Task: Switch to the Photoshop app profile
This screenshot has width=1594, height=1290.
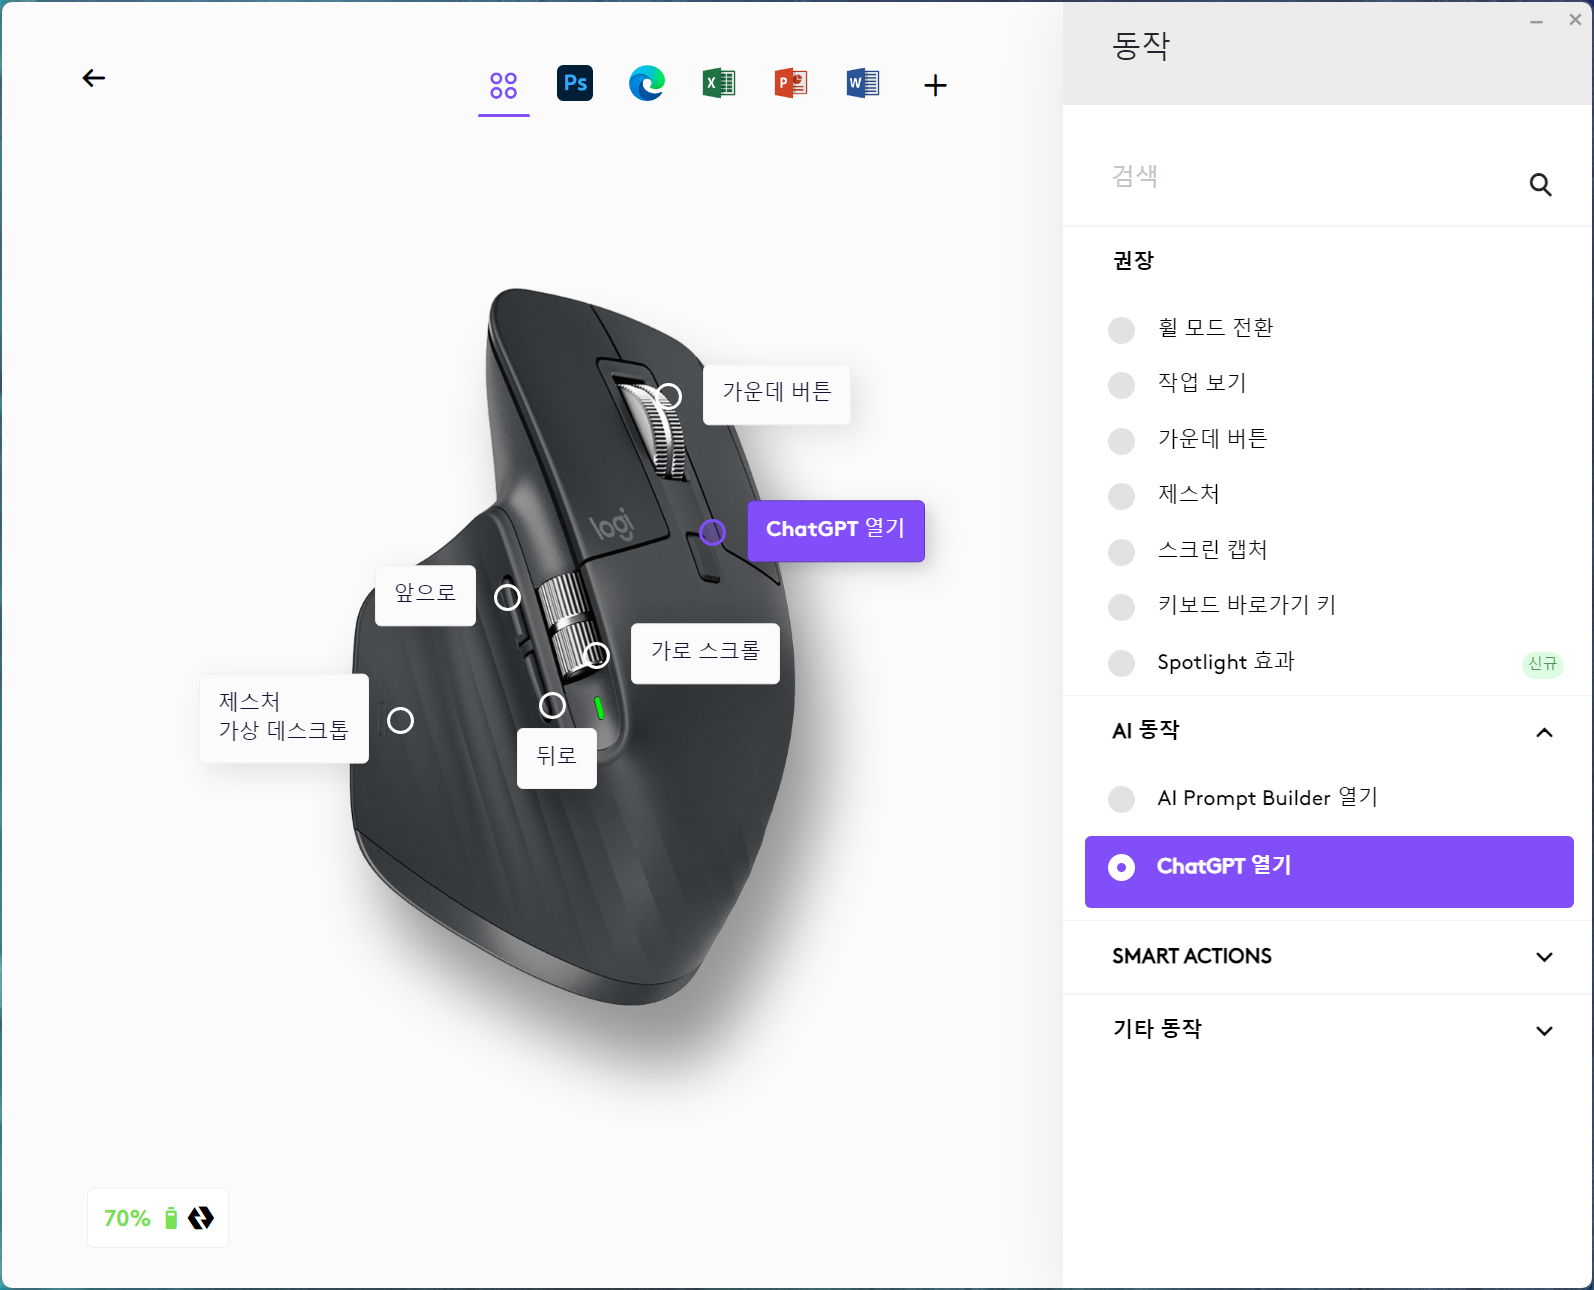Action: pos(575,83)
